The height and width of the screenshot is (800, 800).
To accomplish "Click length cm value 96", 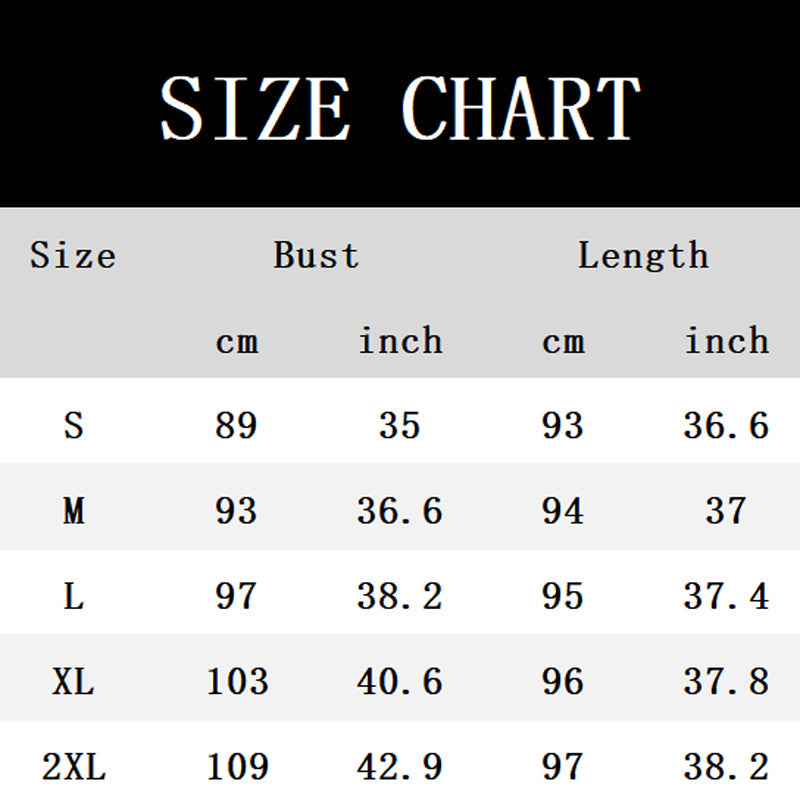I will point(562,682).
